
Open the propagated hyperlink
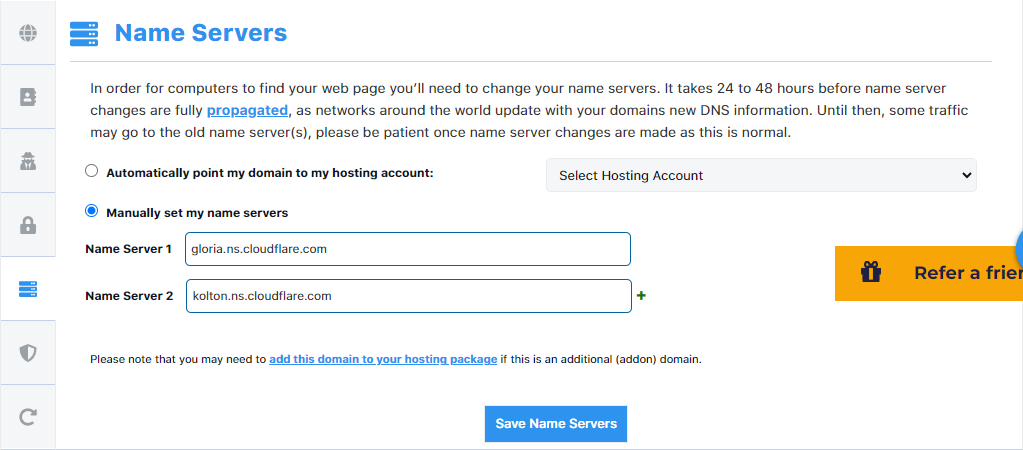click(x=247, y=110)
